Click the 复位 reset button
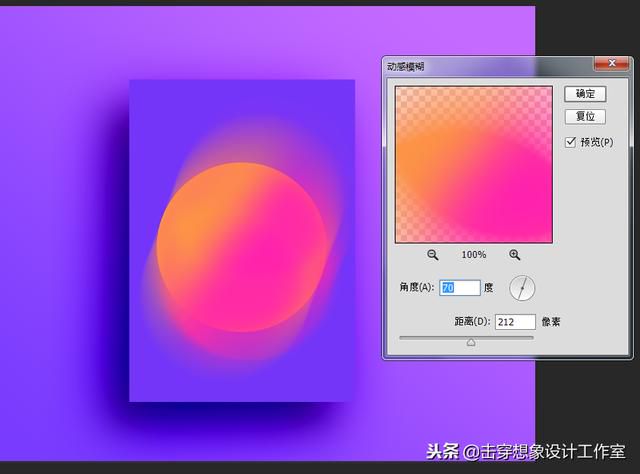 (x=585, y=117)
